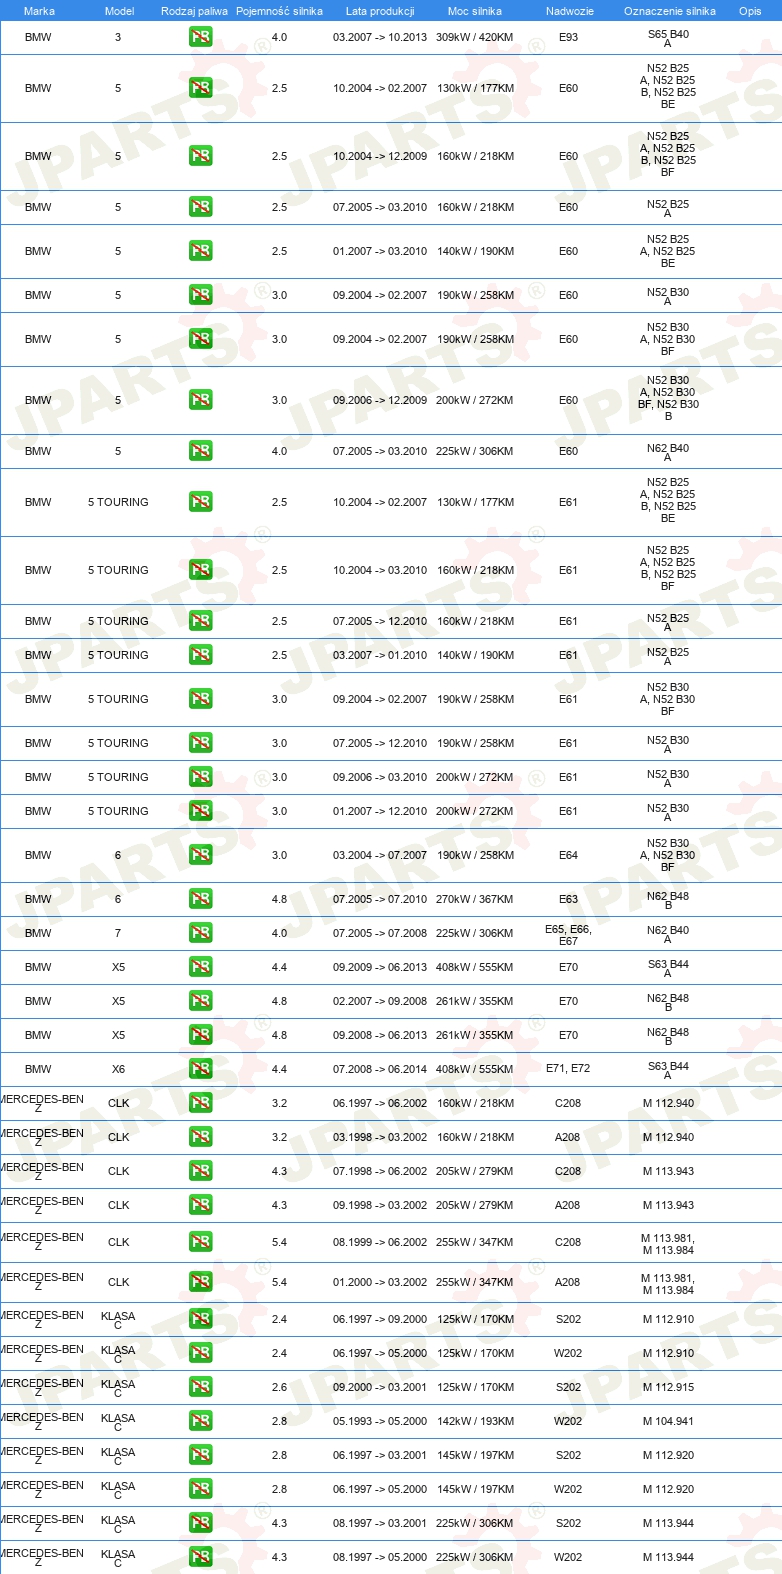Click the fuel icon for 5 TOURING 01.2007 -> 12.2010
Viewport: 782px width, 1574px height.
(201, 811)
